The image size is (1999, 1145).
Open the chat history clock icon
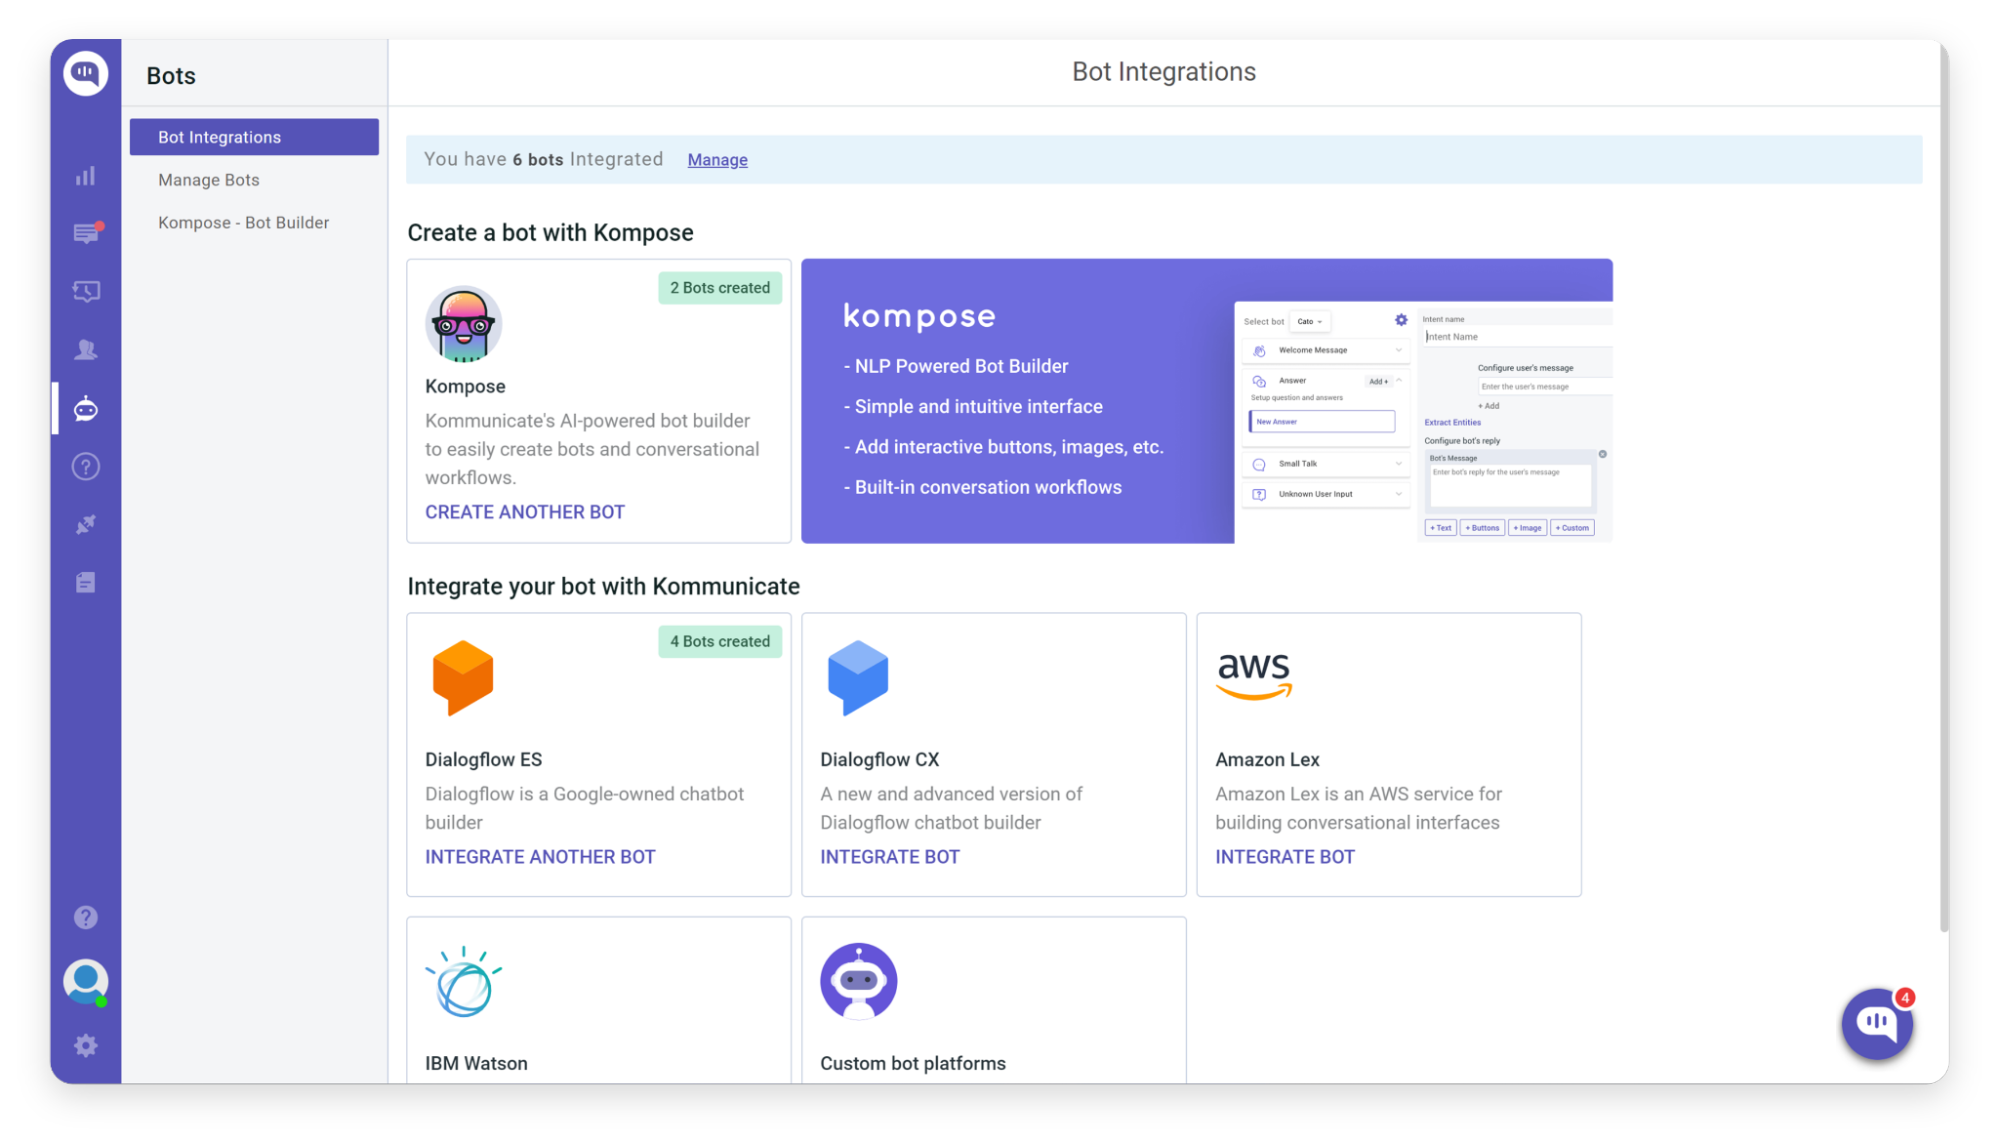(x=86, y=291)
